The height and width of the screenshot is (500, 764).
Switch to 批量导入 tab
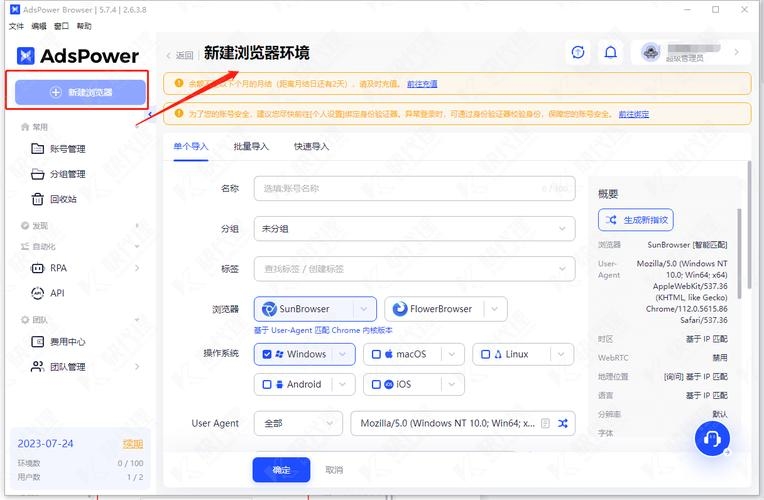251,146
